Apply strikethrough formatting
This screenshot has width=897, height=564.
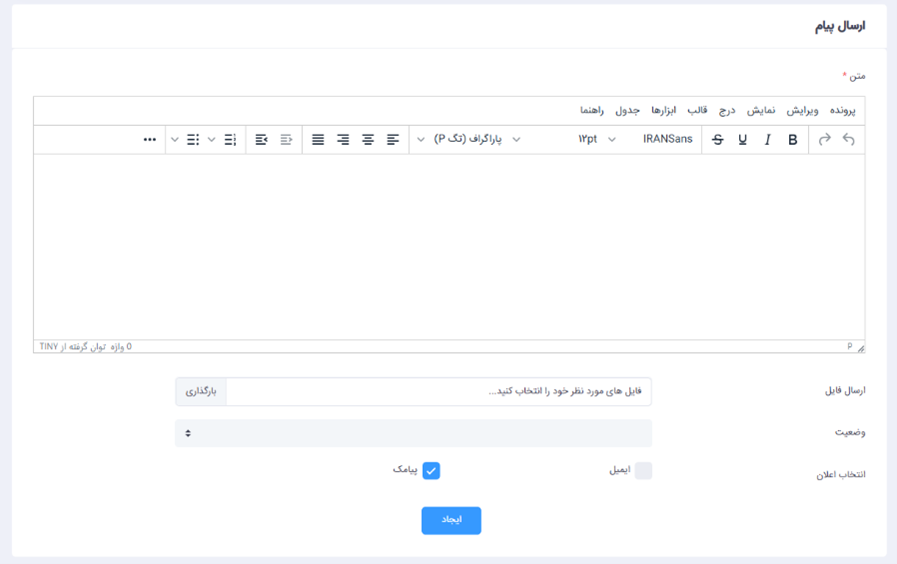[x=717, y=140]
